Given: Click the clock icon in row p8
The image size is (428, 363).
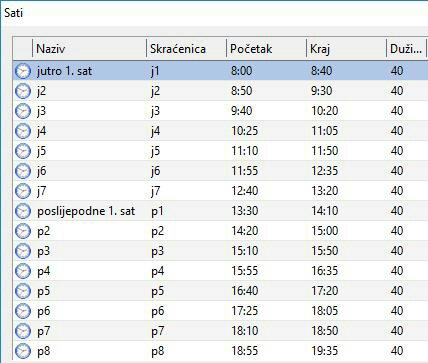Looking at the screenshot, I should coord(23,351).
